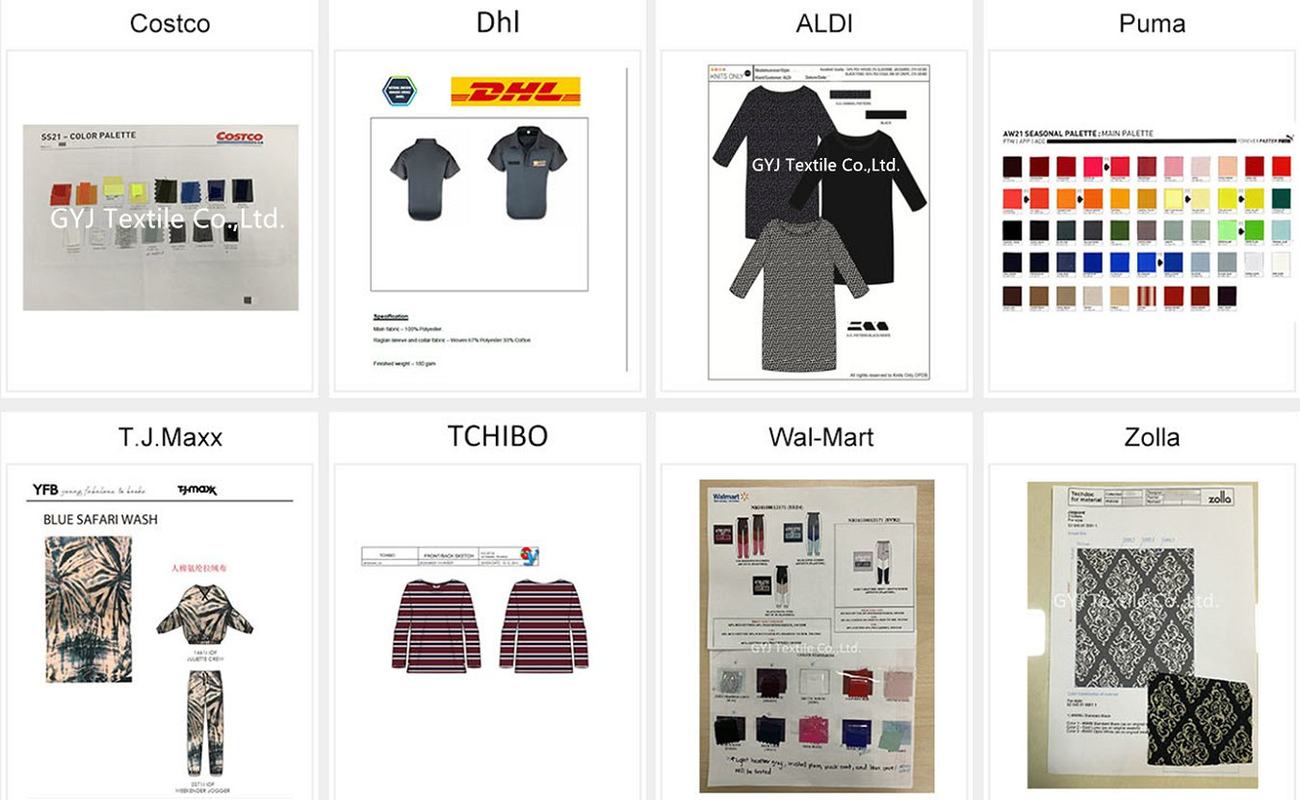
Task: Click the Costco heading text
Action: pyautogui.click(x=170, y=24)
